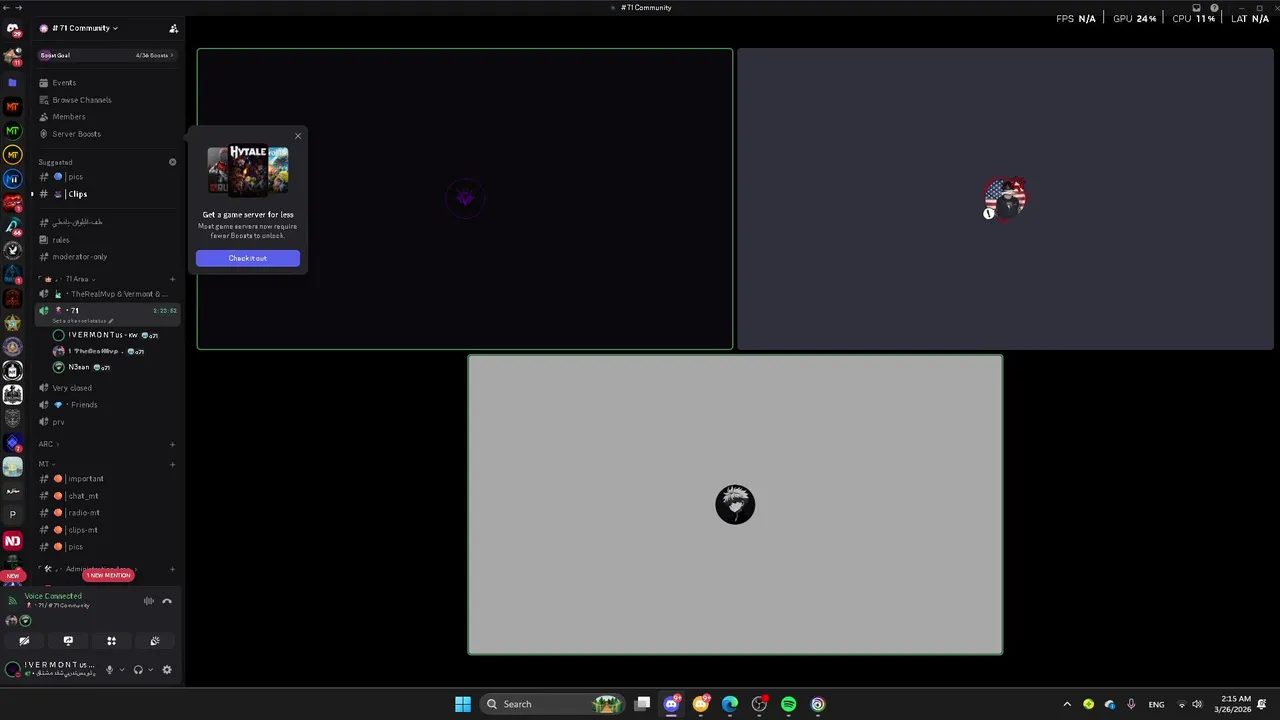Click the Check it out button
The width and height of the screenshot is (1280, 720).
click(x=248, y=258)
